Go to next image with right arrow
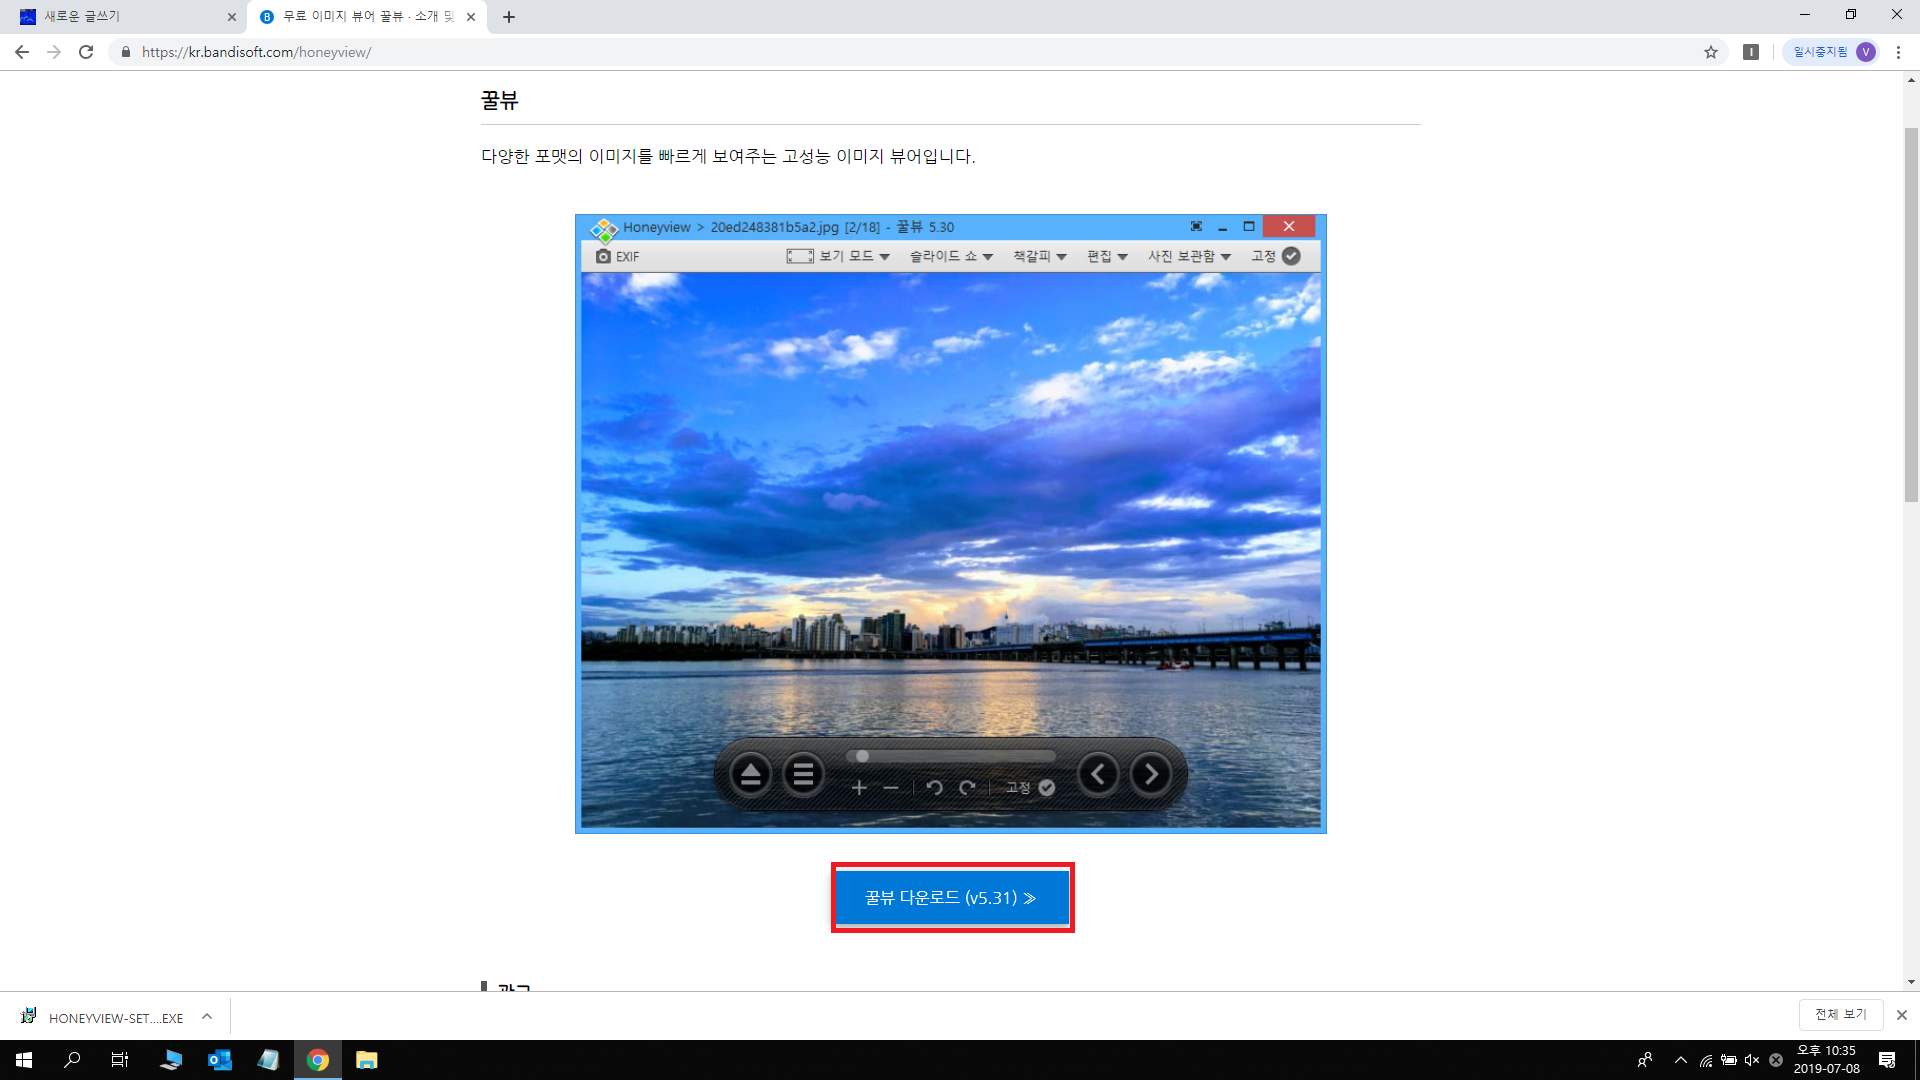 [1151, 774]
